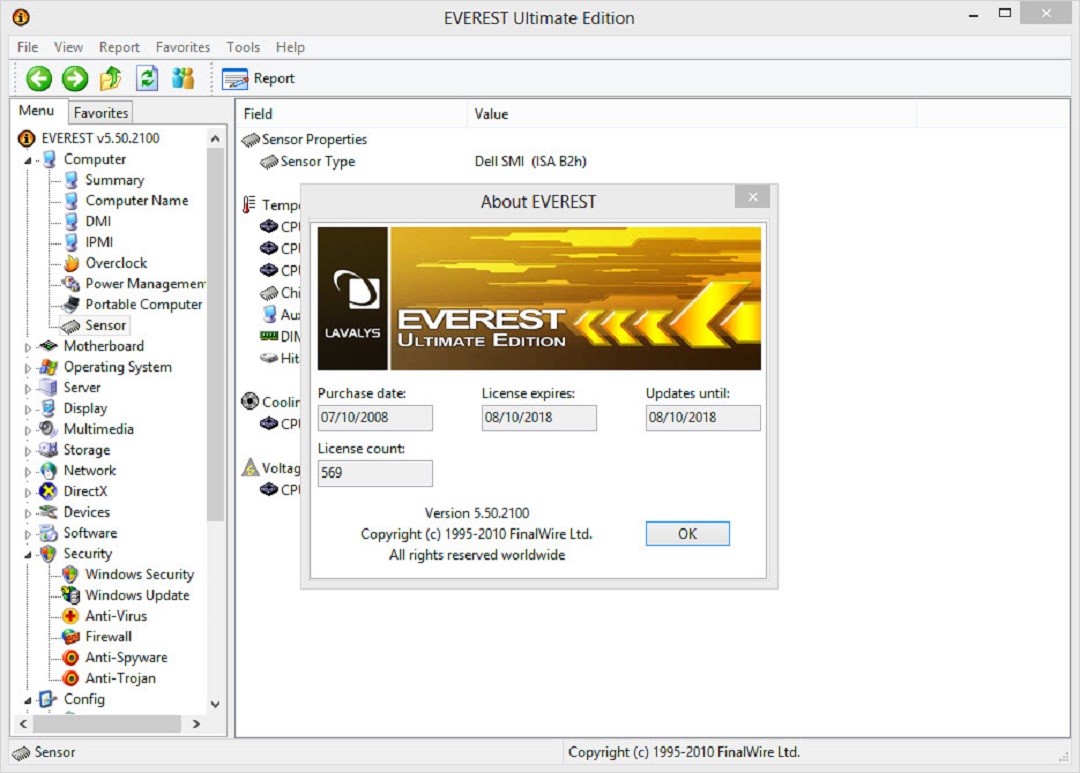Expand the Network tree node
This screenshot has height=773, width=1080.
coord(28,472)
